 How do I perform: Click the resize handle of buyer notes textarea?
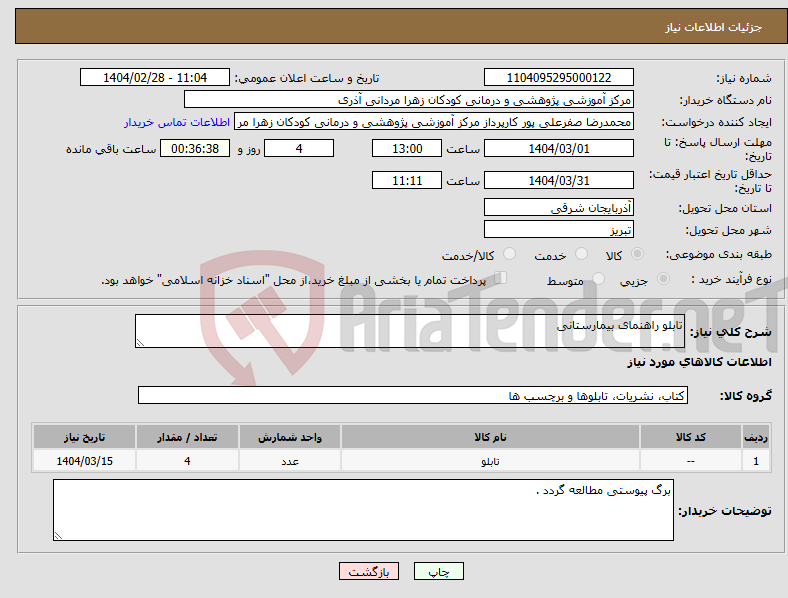point(58,536)
